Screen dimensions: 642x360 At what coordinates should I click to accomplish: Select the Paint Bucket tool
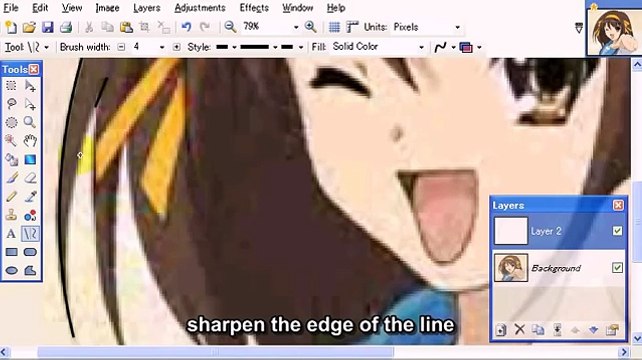click(11, 159)
